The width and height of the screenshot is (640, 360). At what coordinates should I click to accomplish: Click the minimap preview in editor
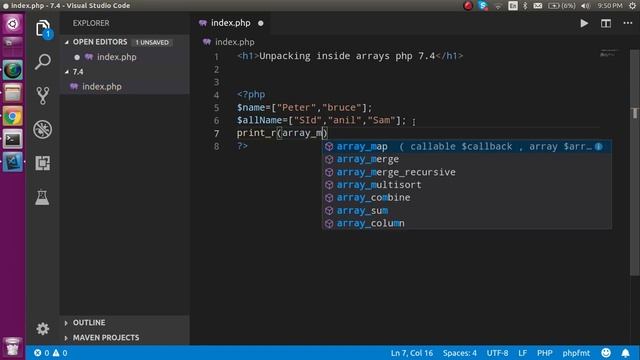609,53
